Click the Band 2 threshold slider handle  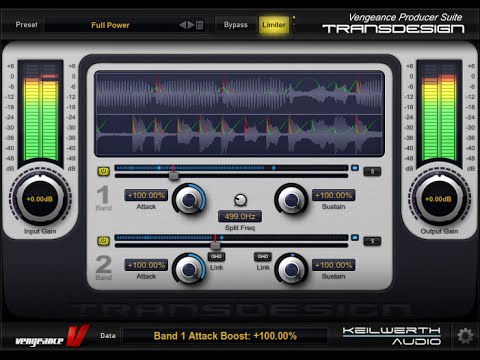click(x=216, y=246)
